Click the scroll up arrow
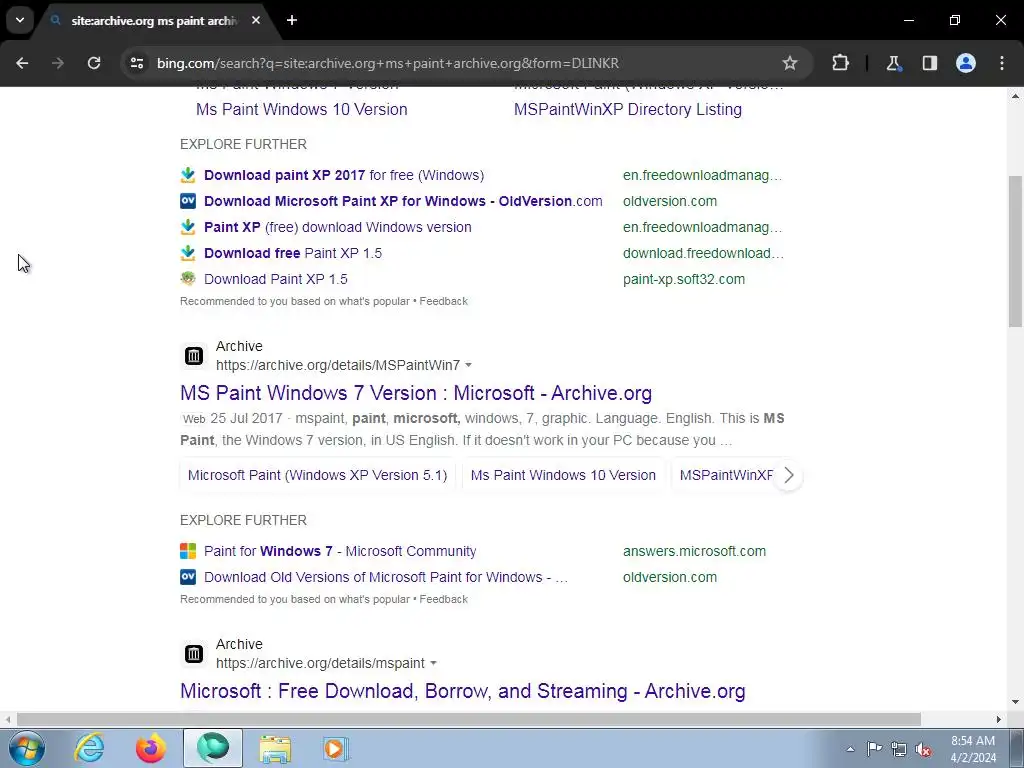Screen dimensions: 1024x768 click(x=1015, y=96)
